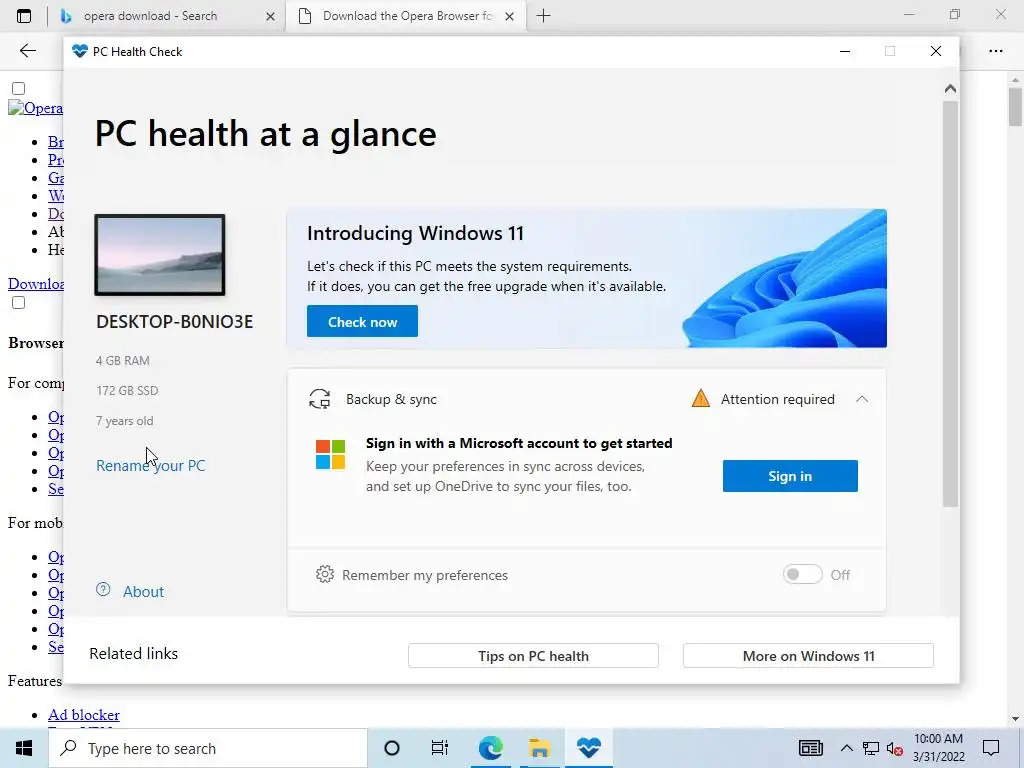Viewport: 1024px width, 768px height.
Task: Close the PC Health Check window
Action: click(x=936, y=51)
